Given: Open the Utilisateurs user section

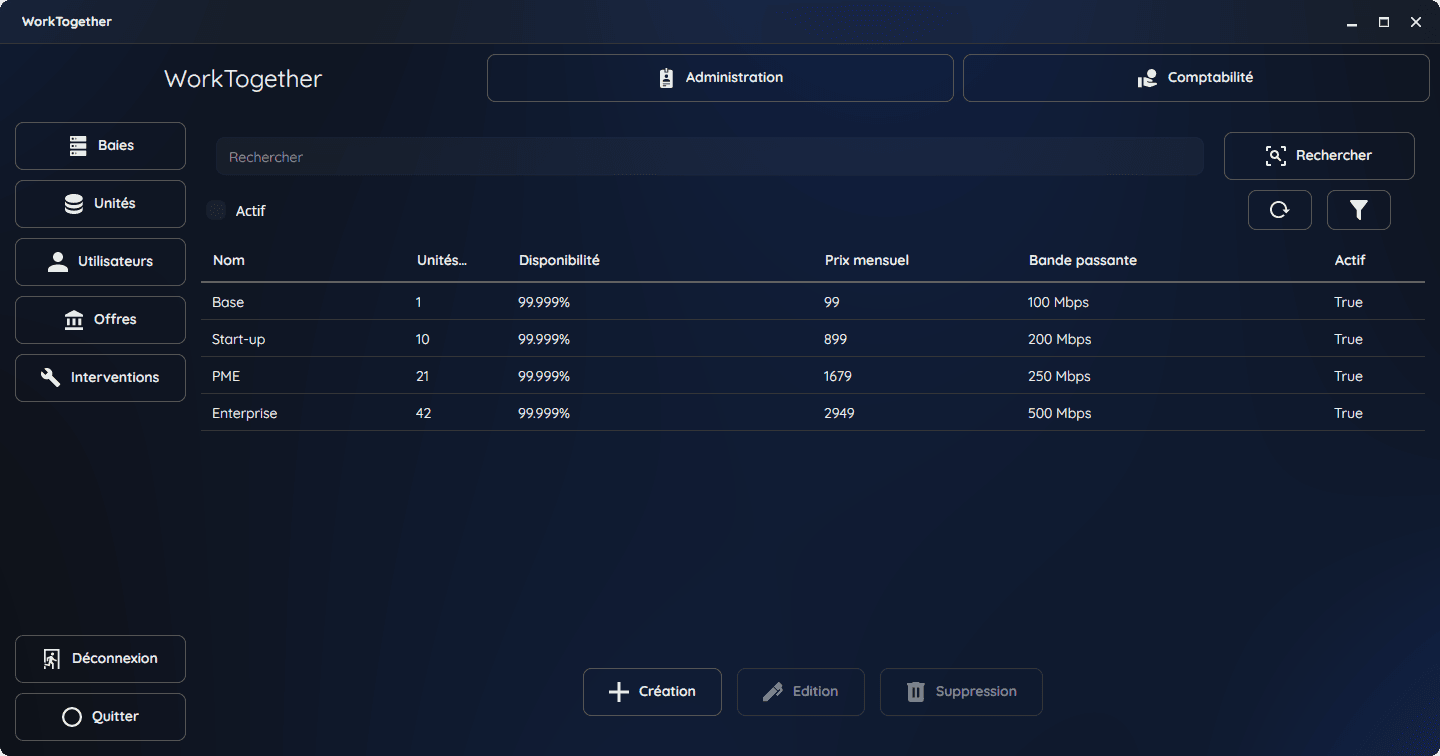Looking at the screenshot, I should pyautogui.click(x=100, y=262).
